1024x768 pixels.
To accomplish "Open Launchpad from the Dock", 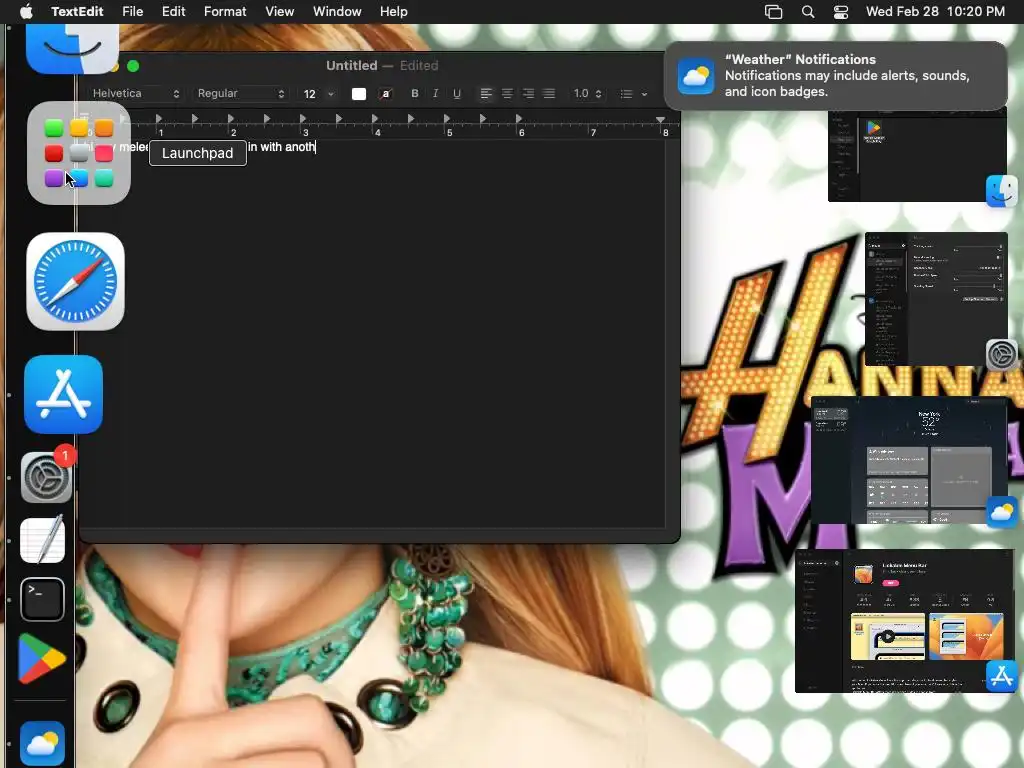I will 78,153.
